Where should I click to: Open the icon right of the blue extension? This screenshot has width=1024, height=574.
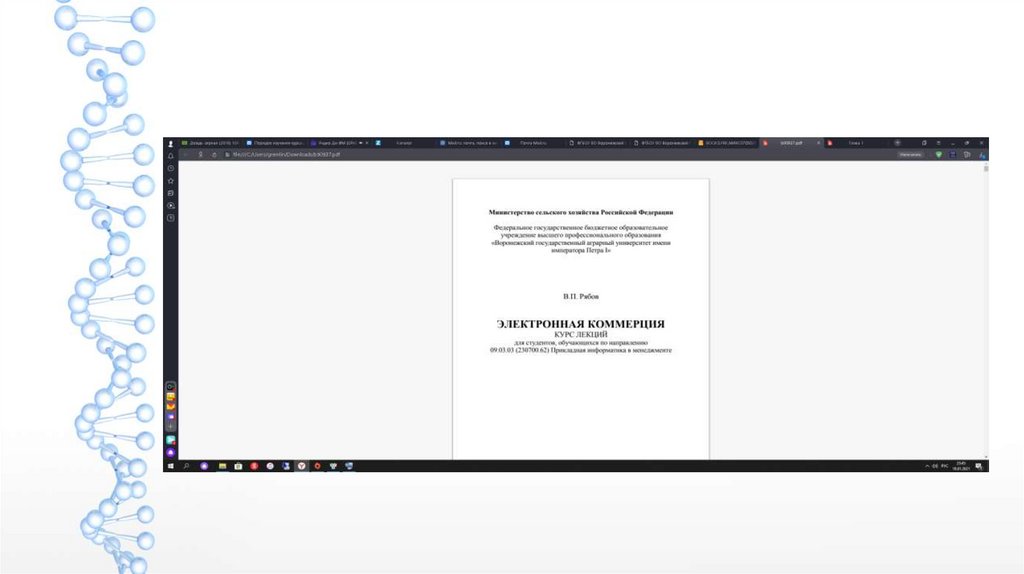[x=967, y=155]
